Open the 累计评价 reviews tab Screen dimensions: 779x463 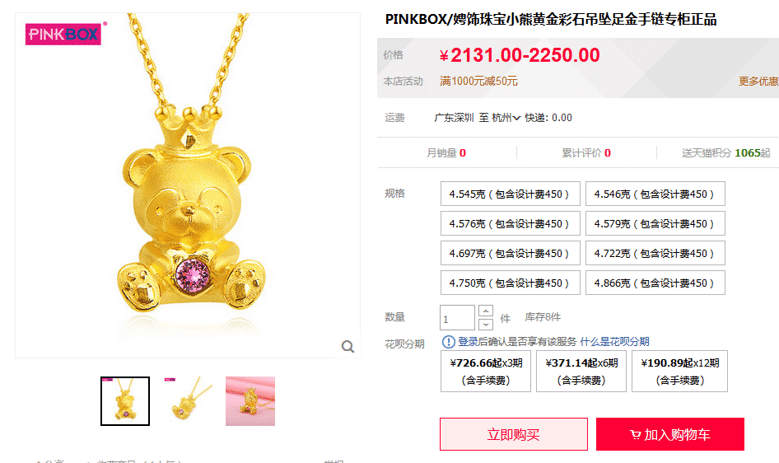click(x=586, y=153)
